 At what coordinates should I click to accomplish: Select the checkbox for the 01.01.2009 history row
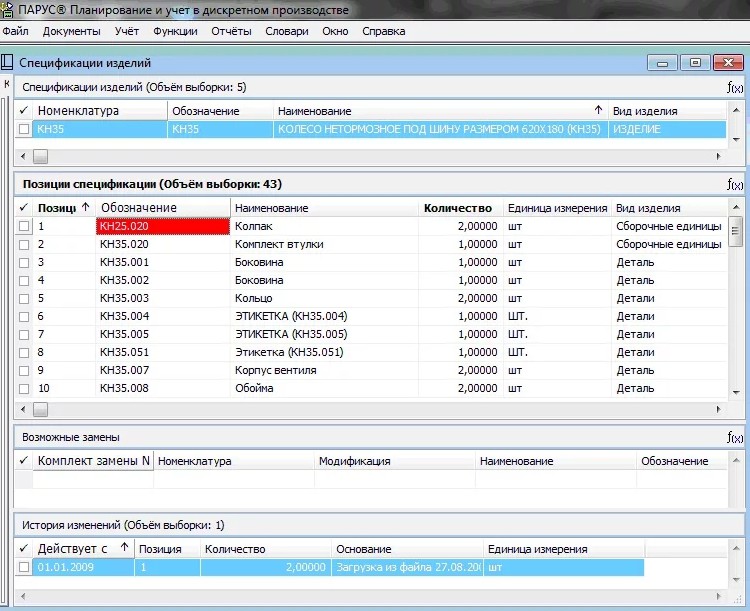pos(24,568)
